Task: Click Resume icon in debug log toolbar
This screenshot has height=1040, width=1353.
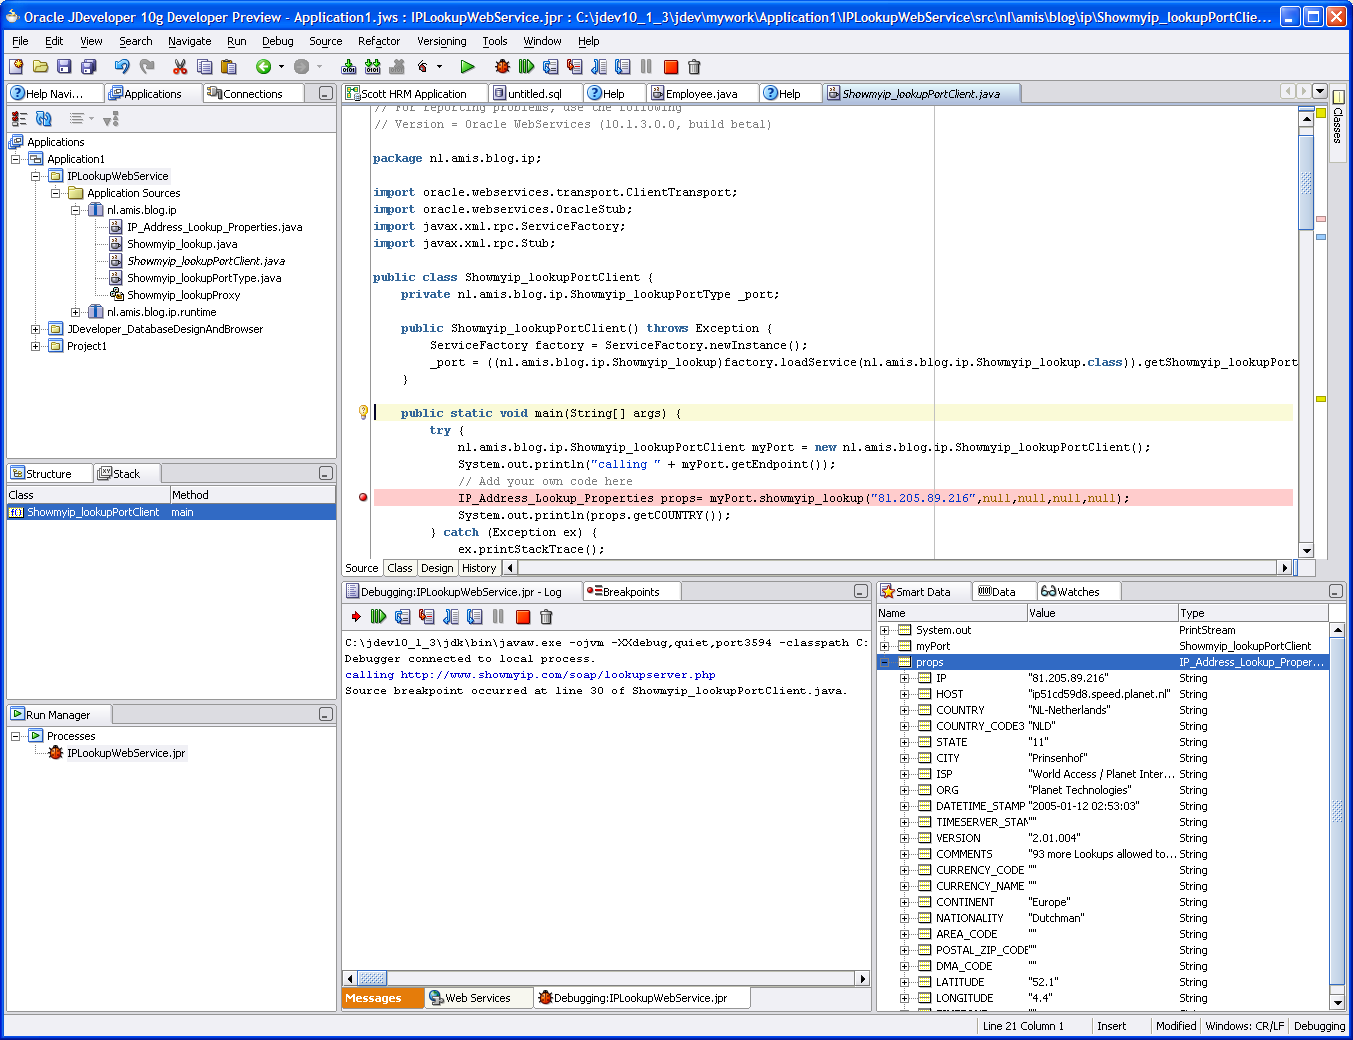Action: [378, 617]
